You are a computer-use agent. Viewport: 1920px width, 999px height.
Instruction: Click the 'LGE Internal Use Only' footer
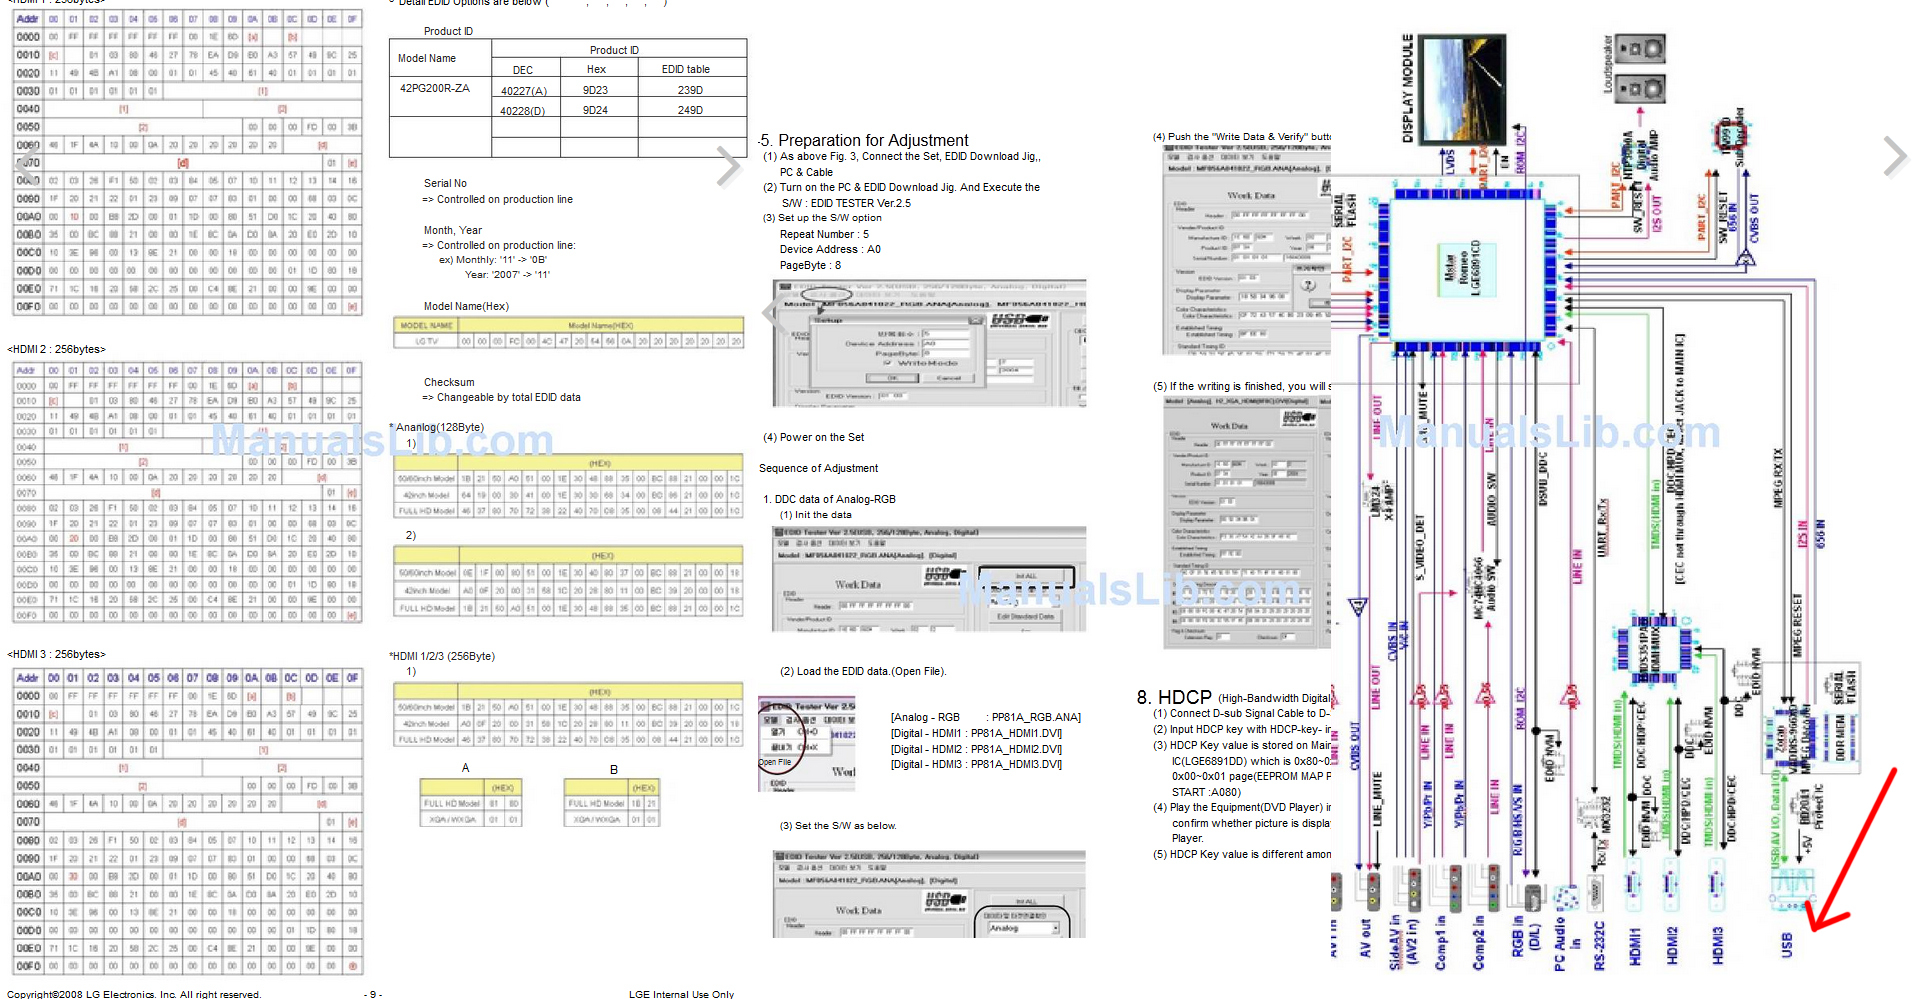(x=681, y=994)
